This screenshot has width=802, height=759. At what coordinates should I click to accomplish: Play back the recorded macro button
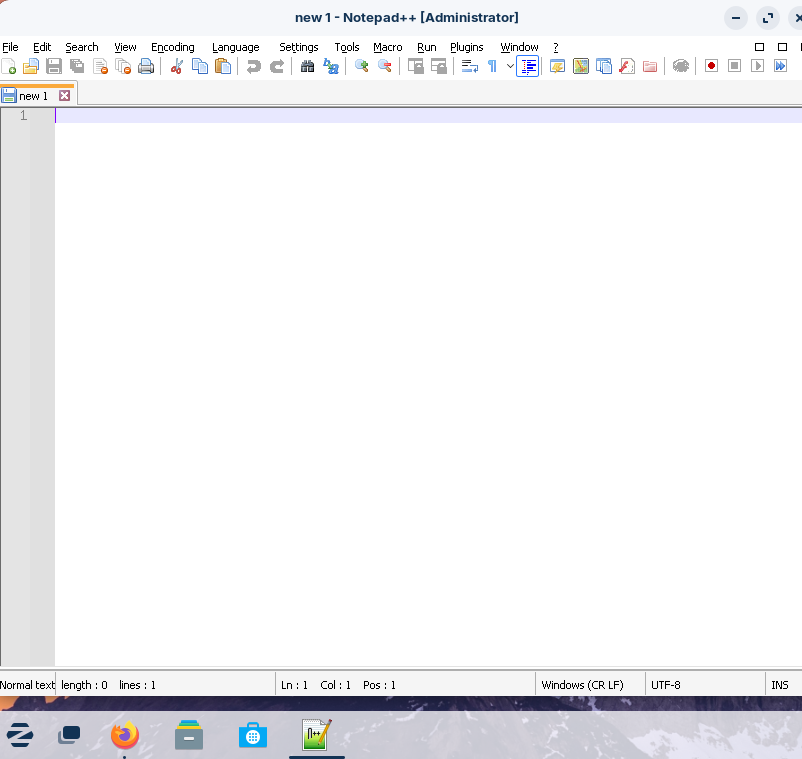(758, 66)
